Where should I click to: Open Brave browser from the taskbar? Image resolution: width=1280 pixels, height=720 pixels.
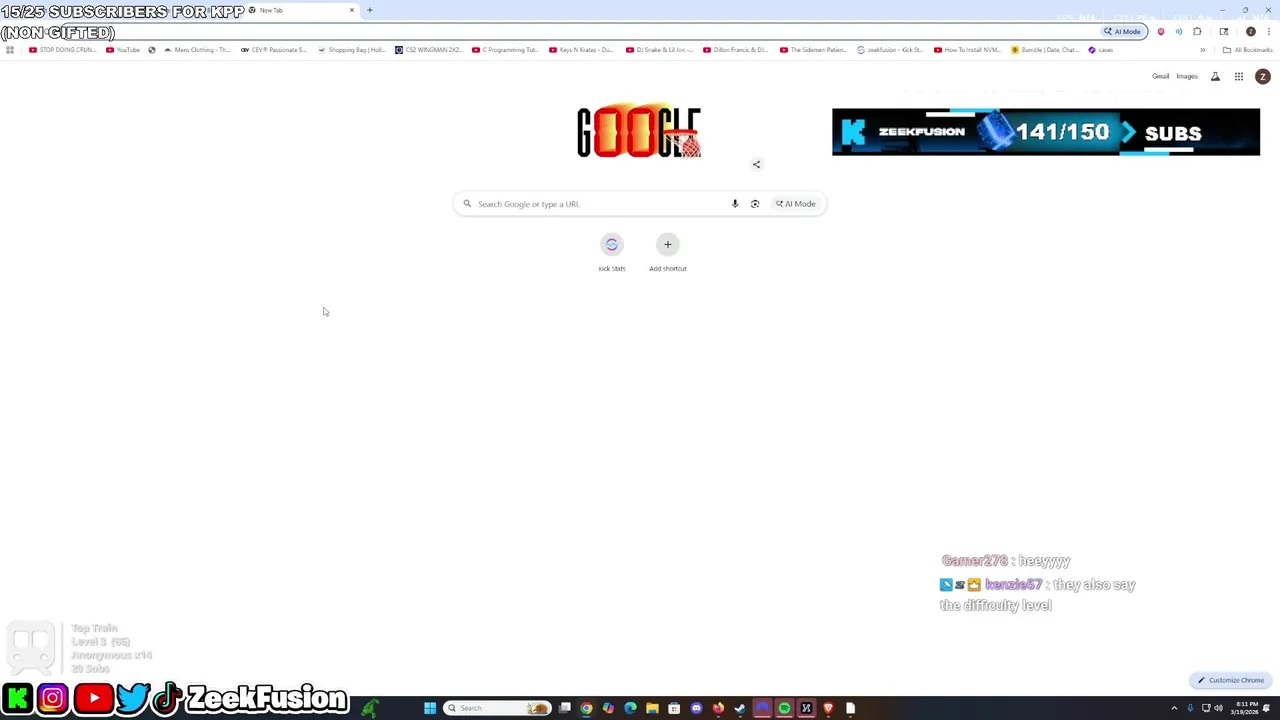828,708
